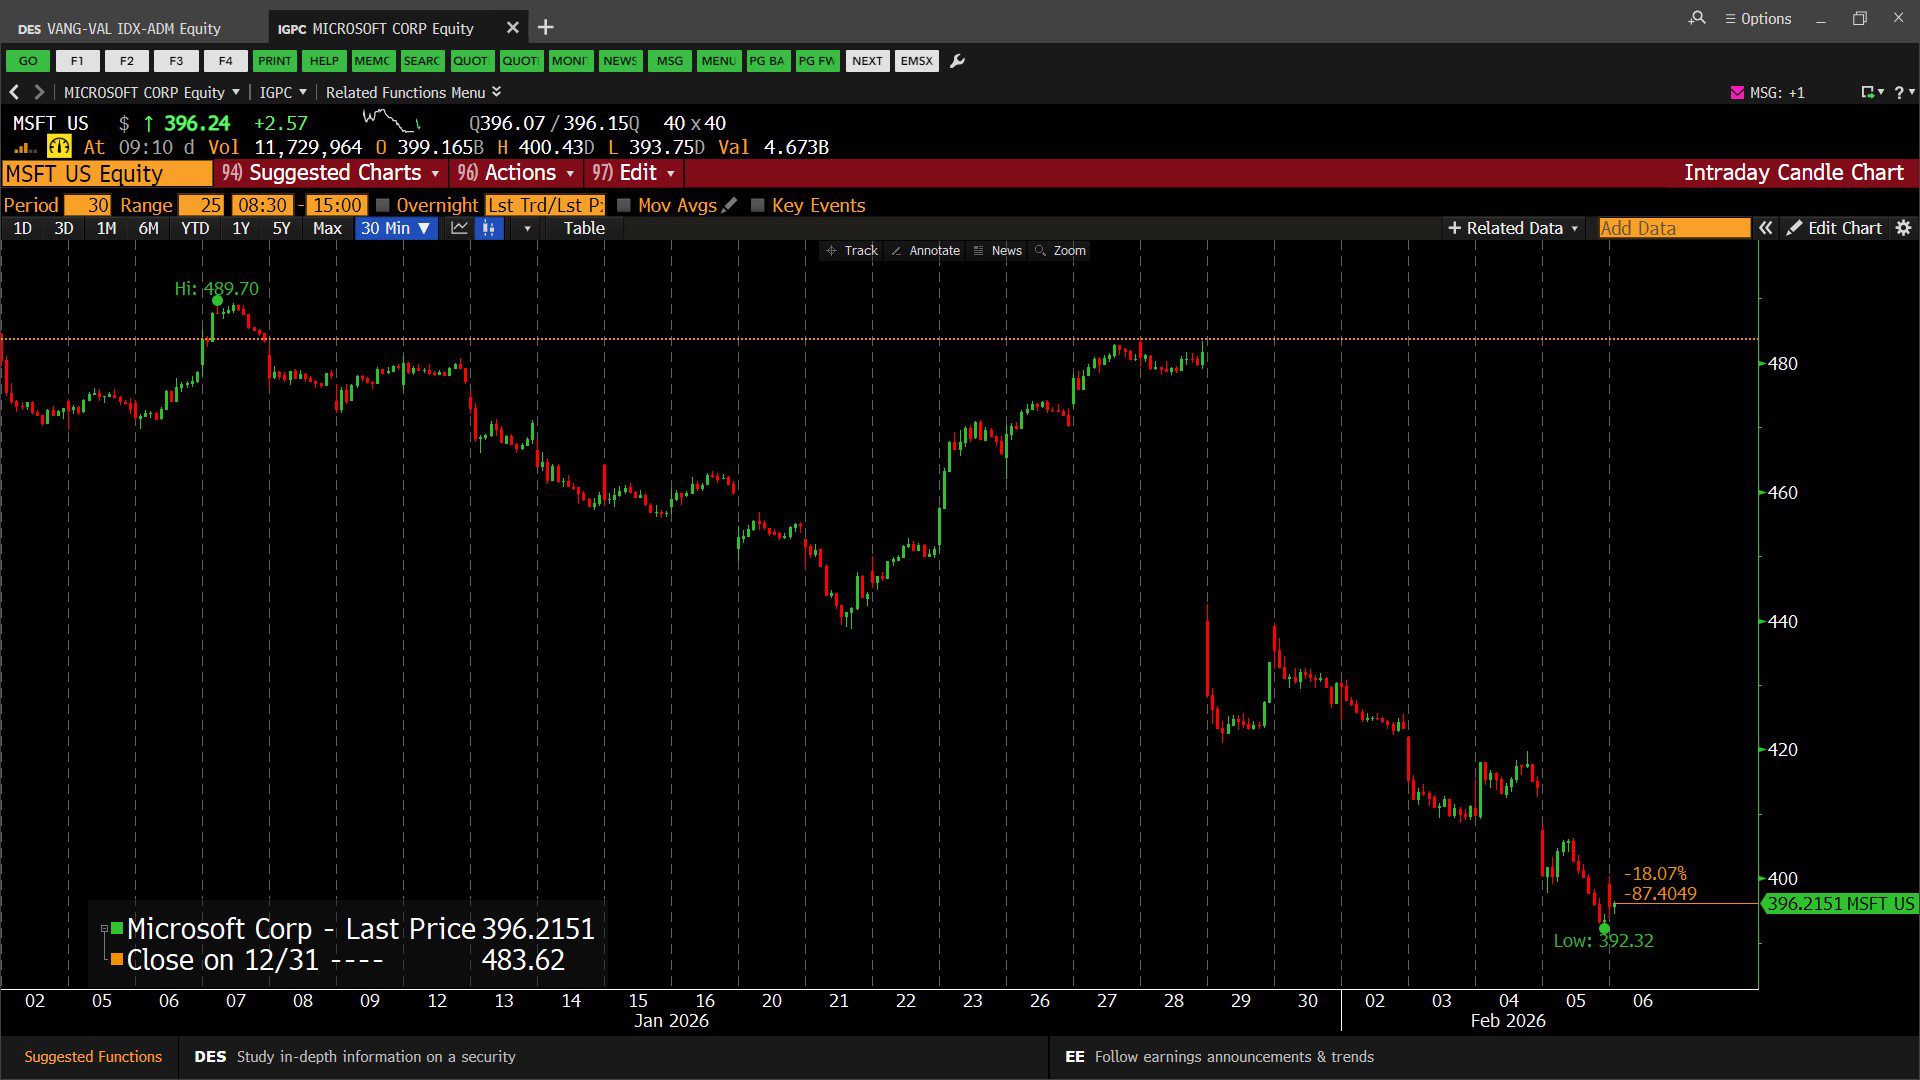This screenshot has width=1920, height=1080.
Task: Select the Max range
Action: point(327,228)
